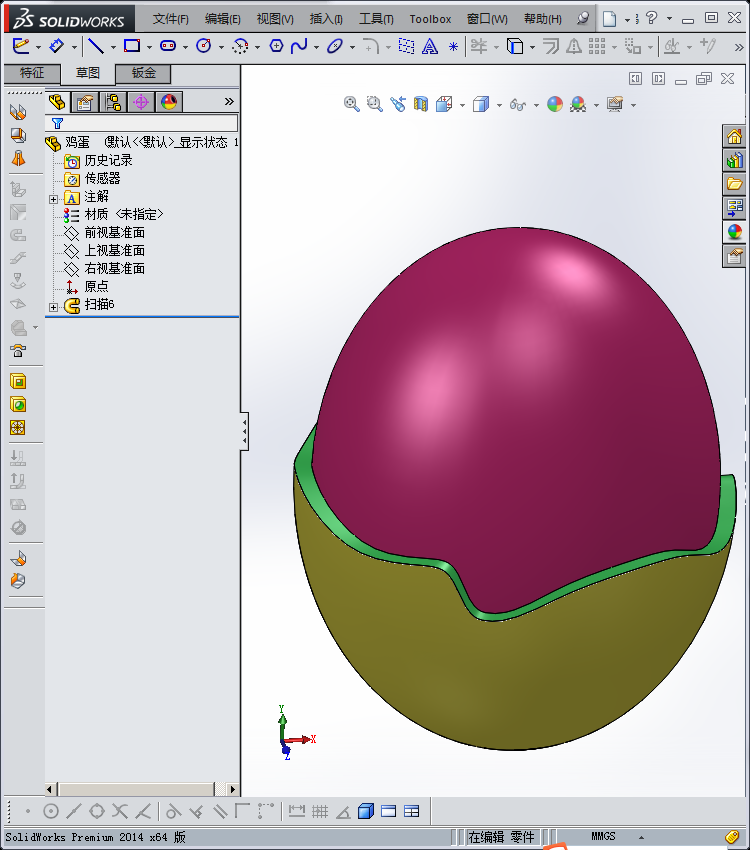
Task: Collapse the feature manager panel handle
Action: (244, 432)
